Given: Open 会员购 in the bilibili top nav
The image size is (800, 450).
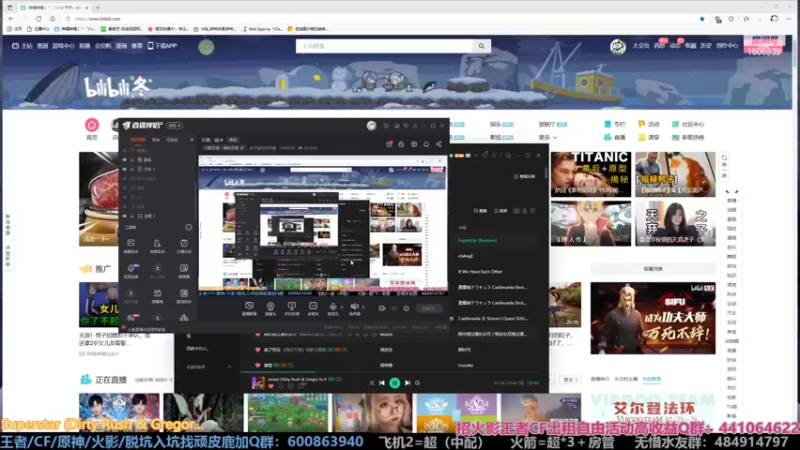Looking at the screenshot, I should (103, 46).
